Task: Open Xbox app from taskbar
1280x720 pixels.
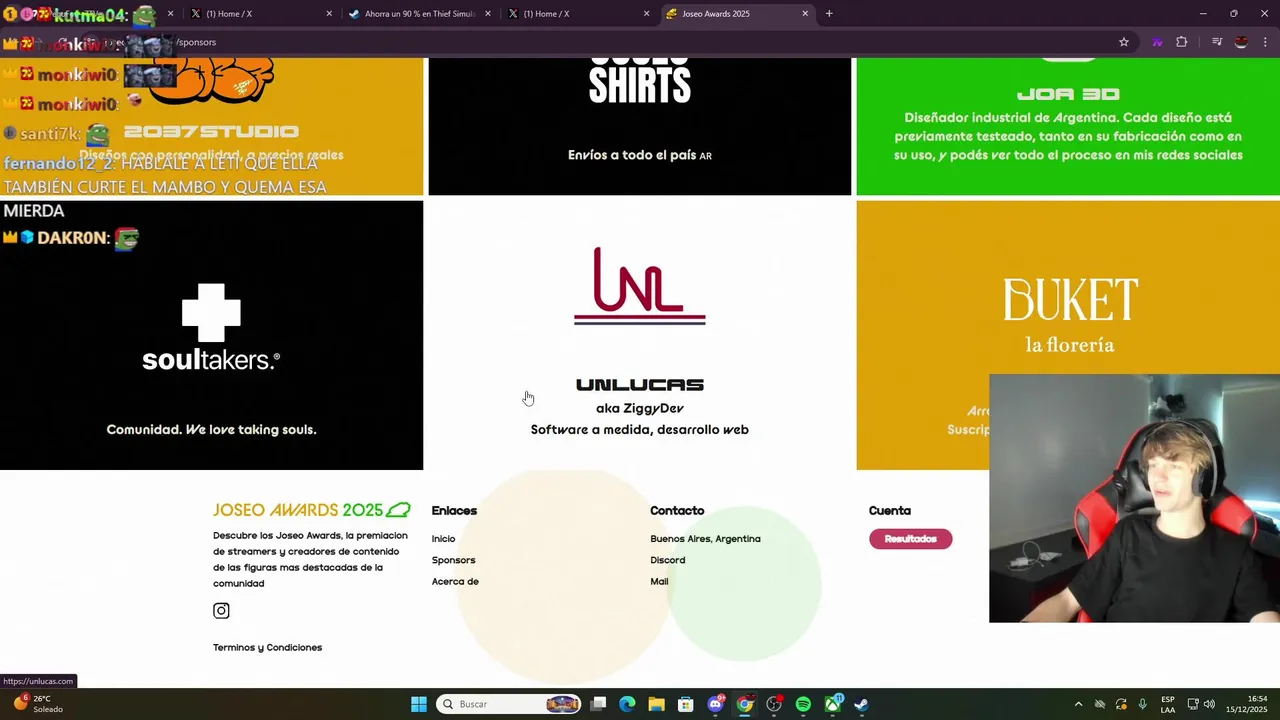Action: tap(832, 704)
